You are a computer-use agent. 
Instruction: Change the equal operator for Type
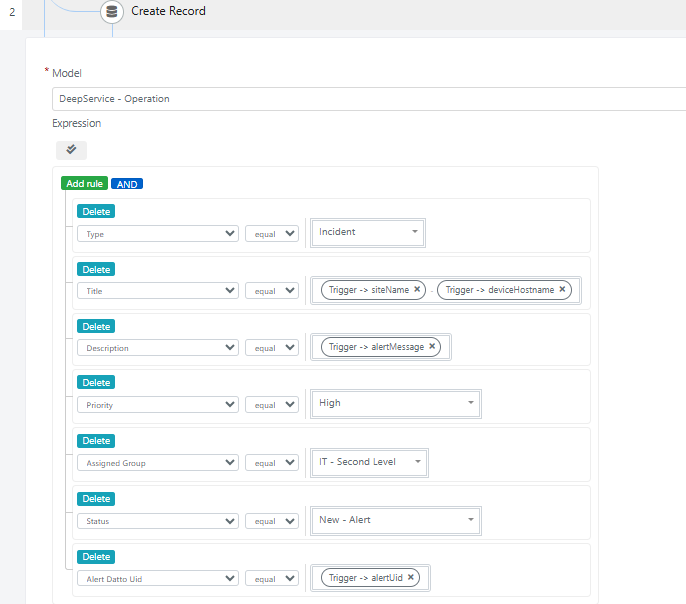tap(272, 234)
